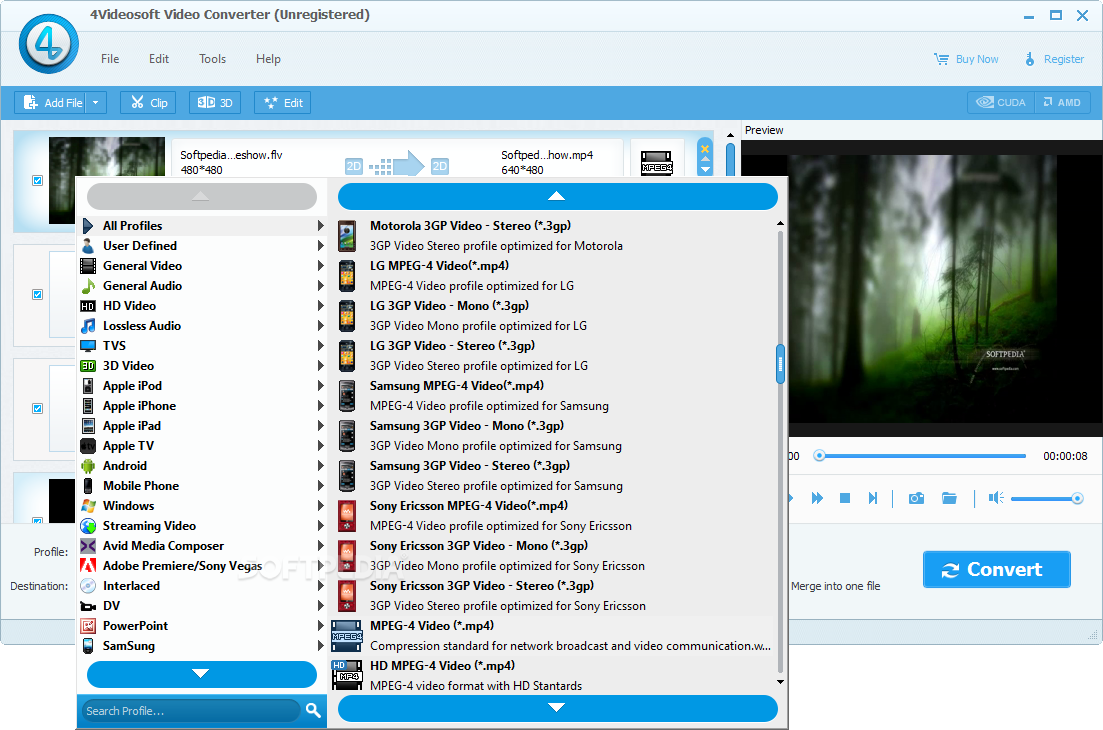The height and width of the screenshot is (730, 1103).
Task: Expand the SamSung submenu arrow
Action: tap(321, 646)
